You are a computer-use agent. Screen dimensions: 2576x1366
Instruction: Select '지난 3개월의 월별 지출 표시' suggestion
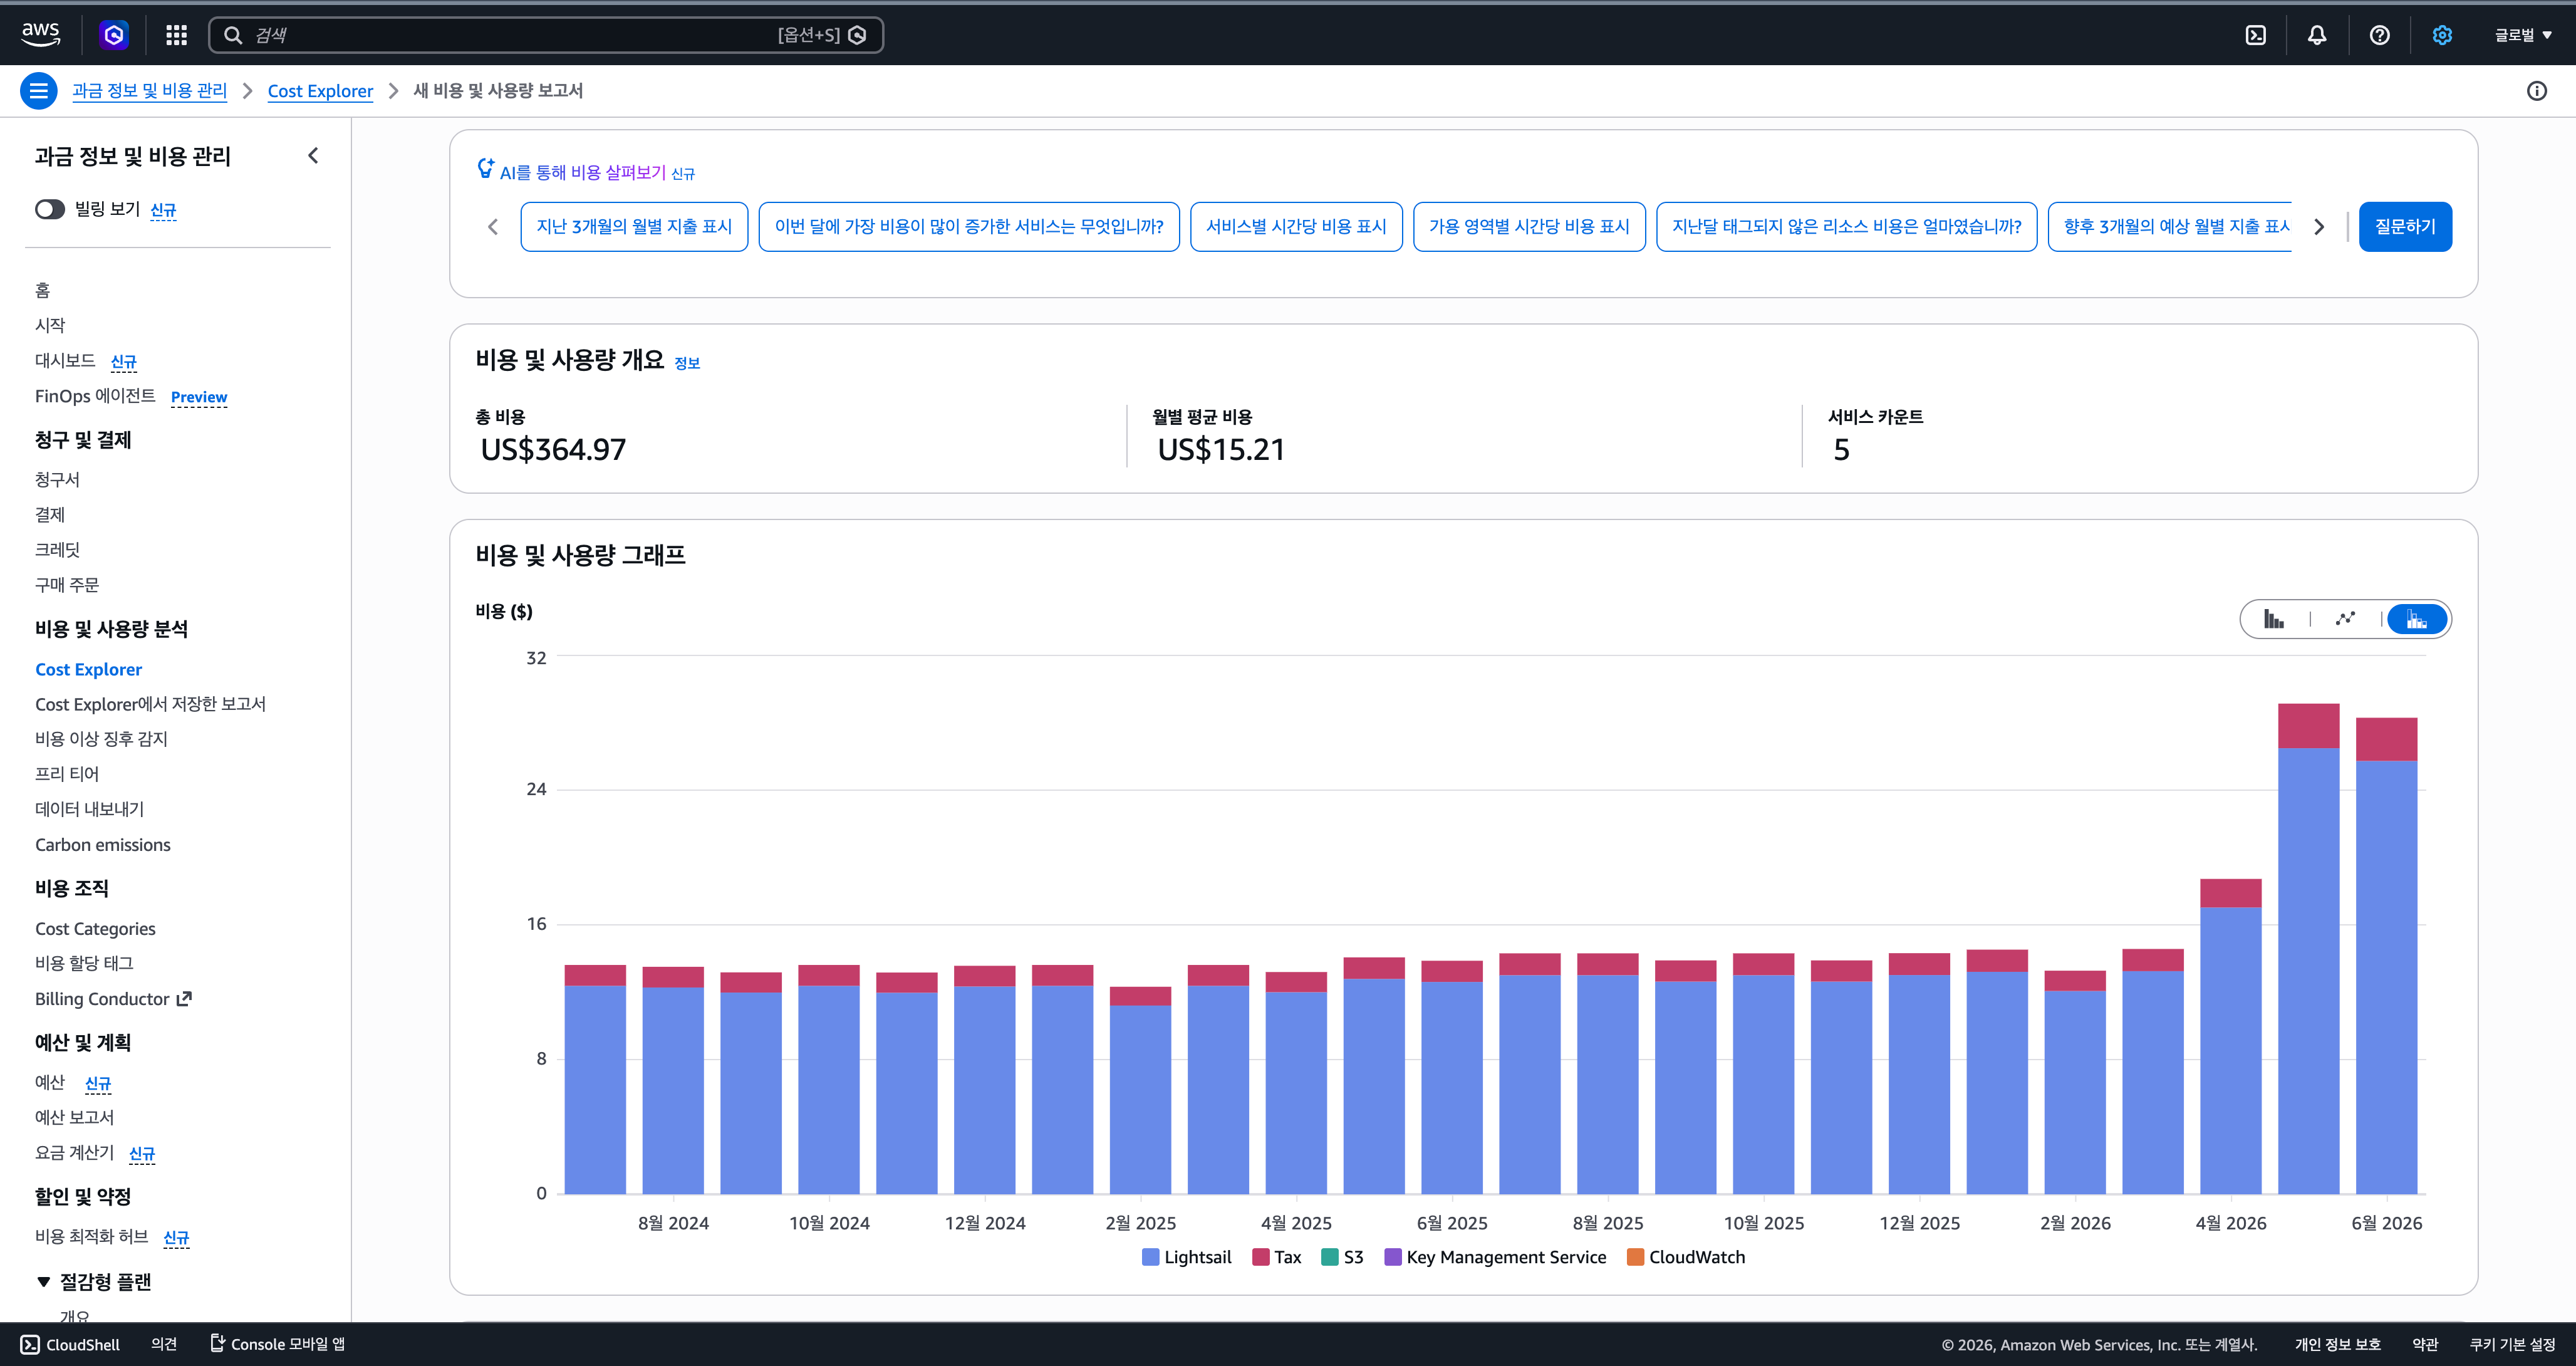click(634, 226)
